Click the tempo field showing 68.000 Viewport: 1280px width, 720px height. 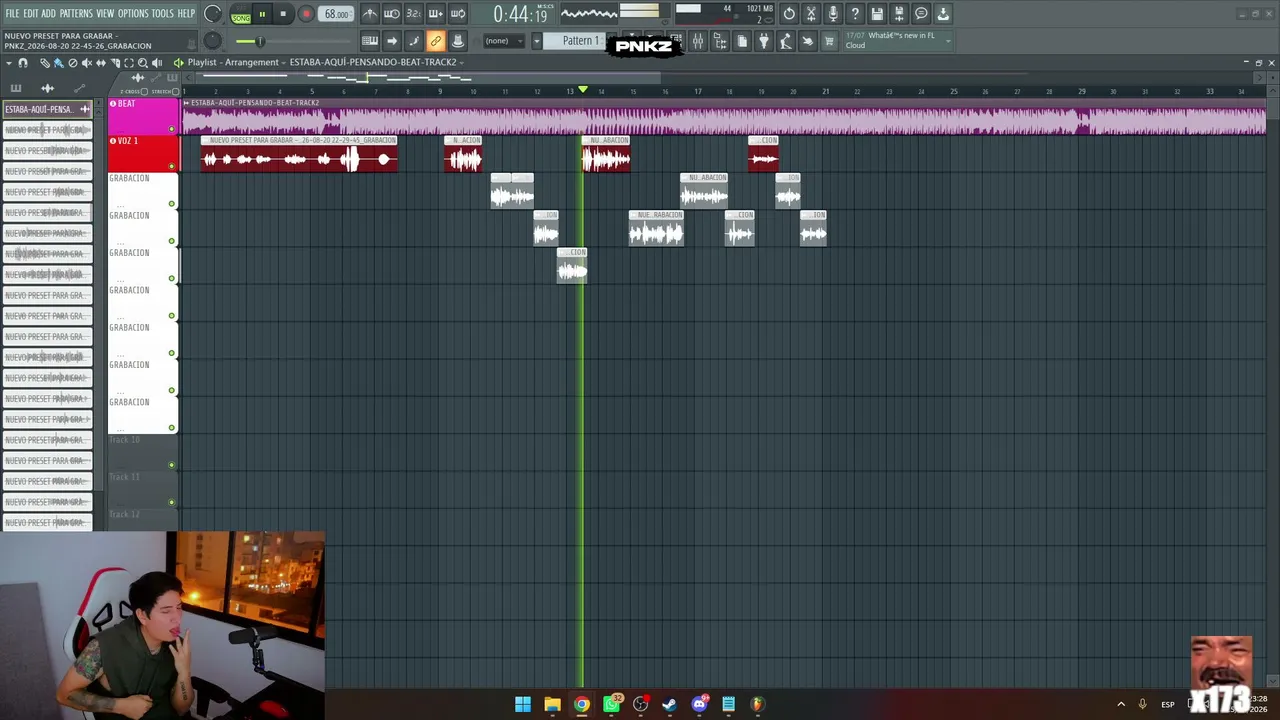click(x=337, y=14)
